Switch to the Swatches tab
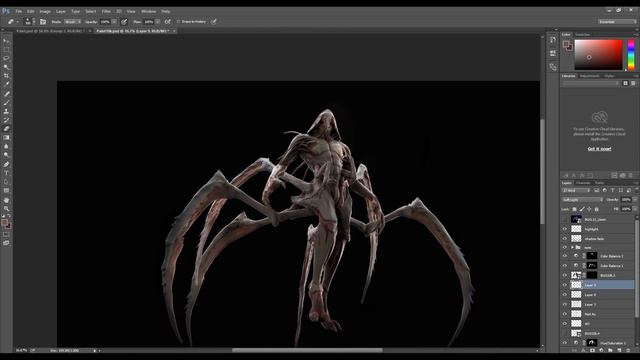This screenshot has height=360, width=640. 582,35
